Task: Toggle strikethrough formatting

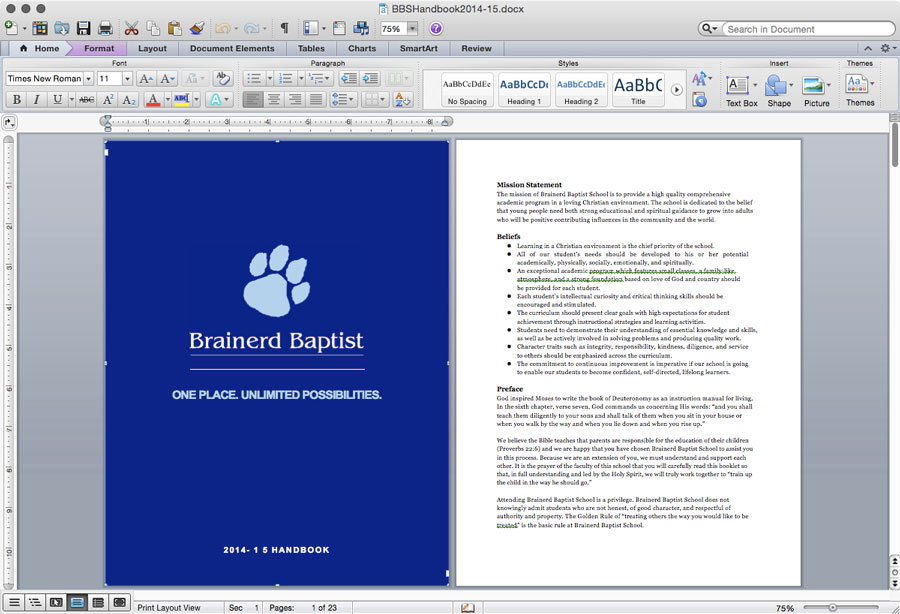Action: 87,100
